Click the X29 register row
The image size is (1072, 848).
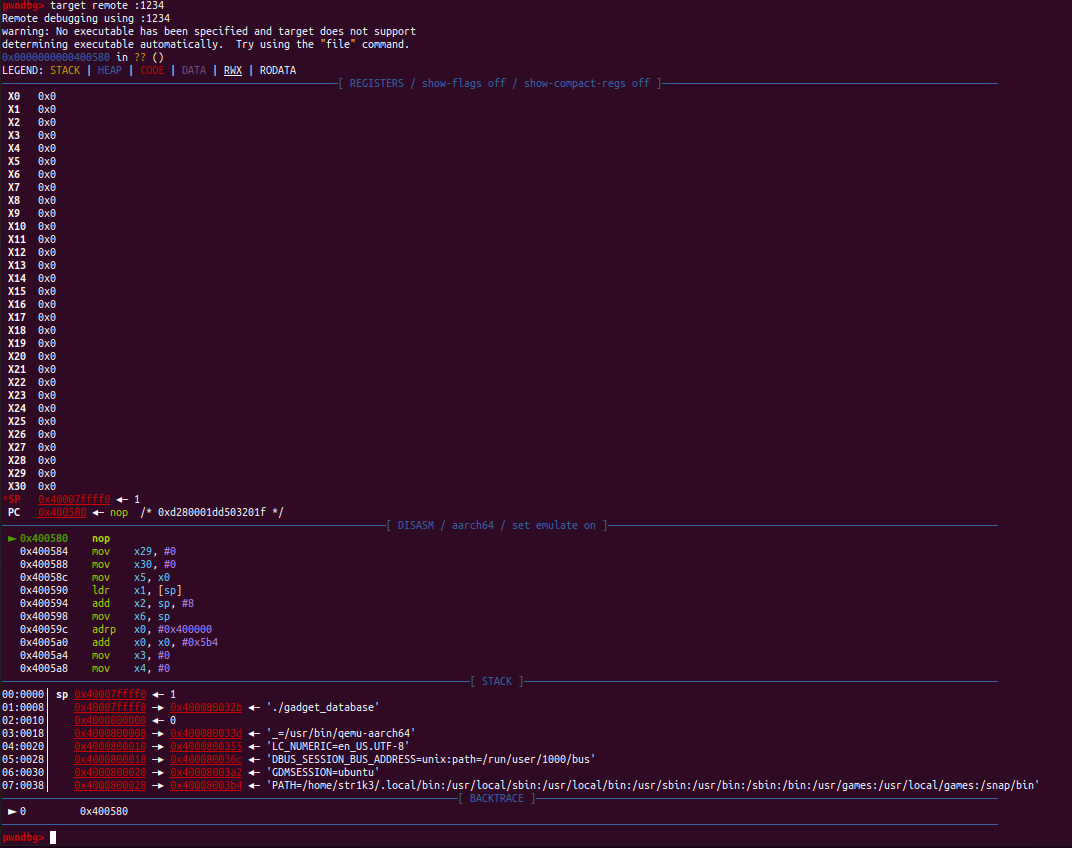click(30, 473)
